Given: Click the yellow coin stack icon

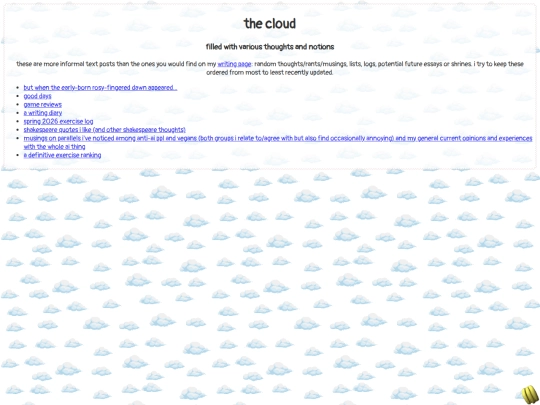Looking at the screenshot, I should pyautogui.click(x=530, y=394).
